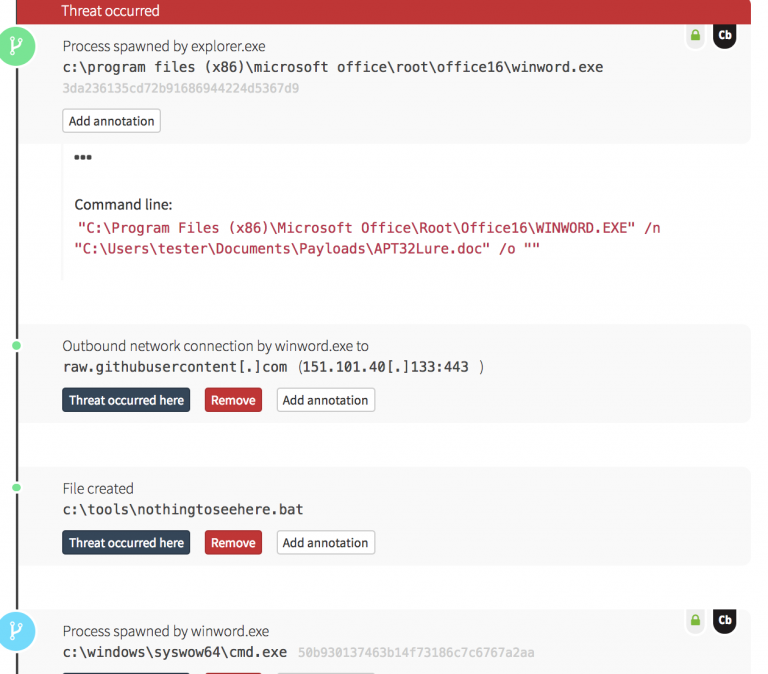Click the winword.exe MD5 hash text
This screenshot has height=674, width=768.
(x=181, y=88)
